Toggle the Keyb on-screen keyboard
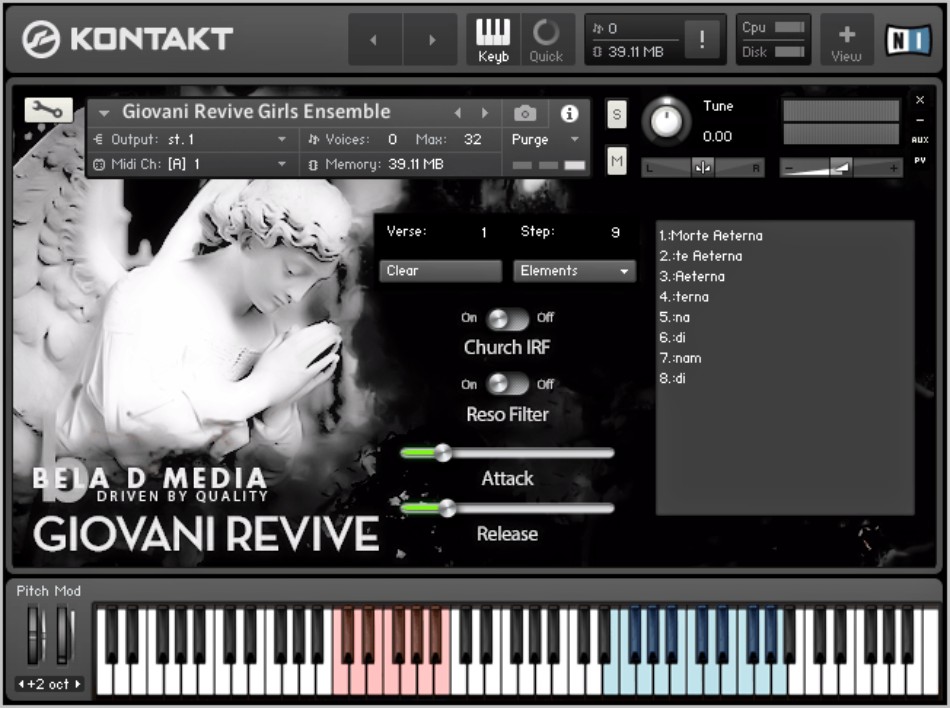 click(x=493, y=40)
